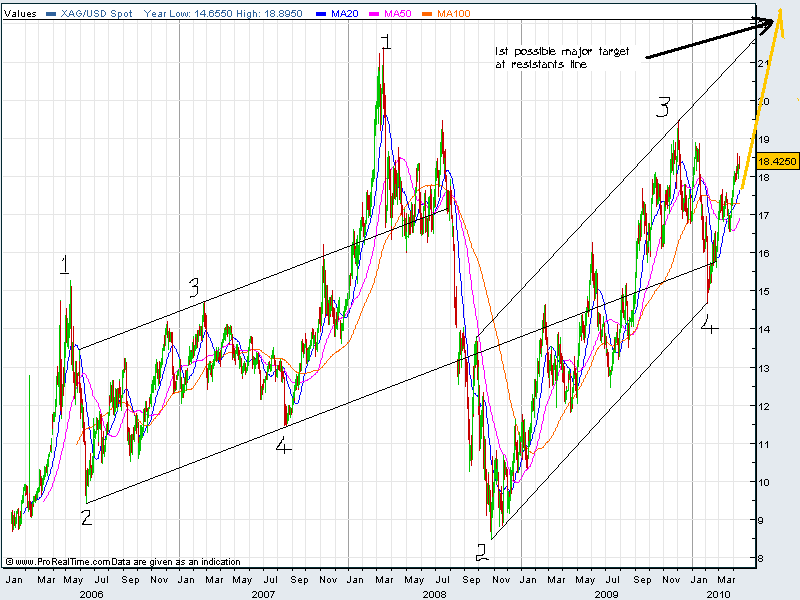
Task: Click the MA50 magenta legend swatch
Action: pos(374,14)
